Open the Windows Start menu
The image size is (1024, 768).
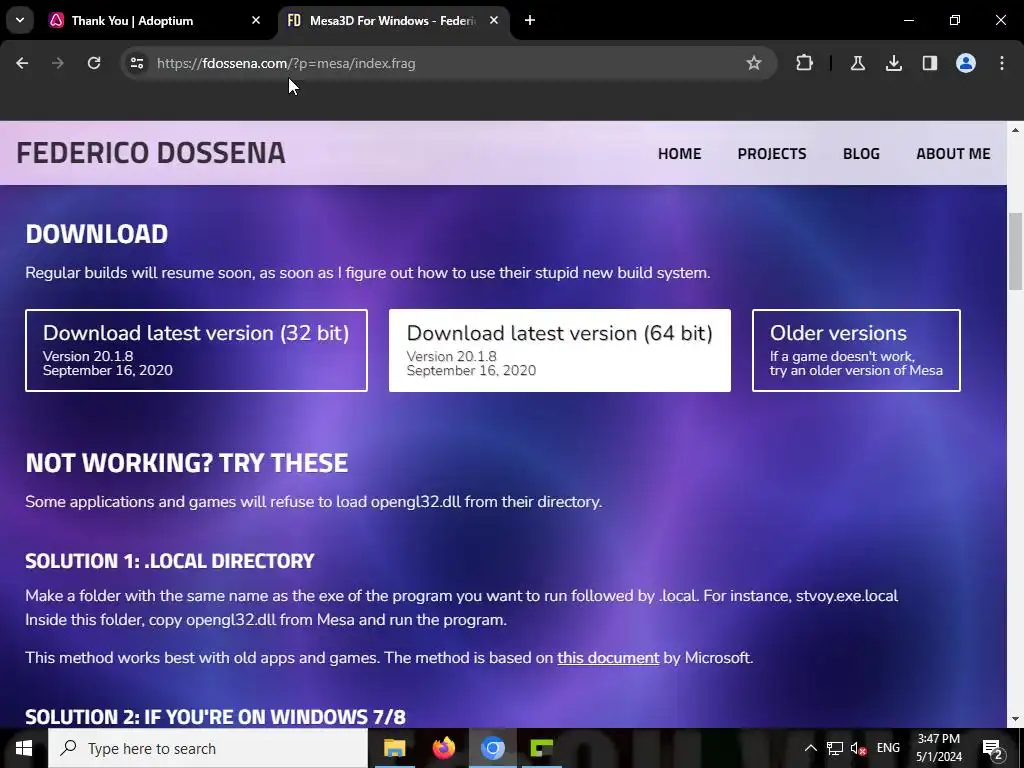tap(24, 748)
